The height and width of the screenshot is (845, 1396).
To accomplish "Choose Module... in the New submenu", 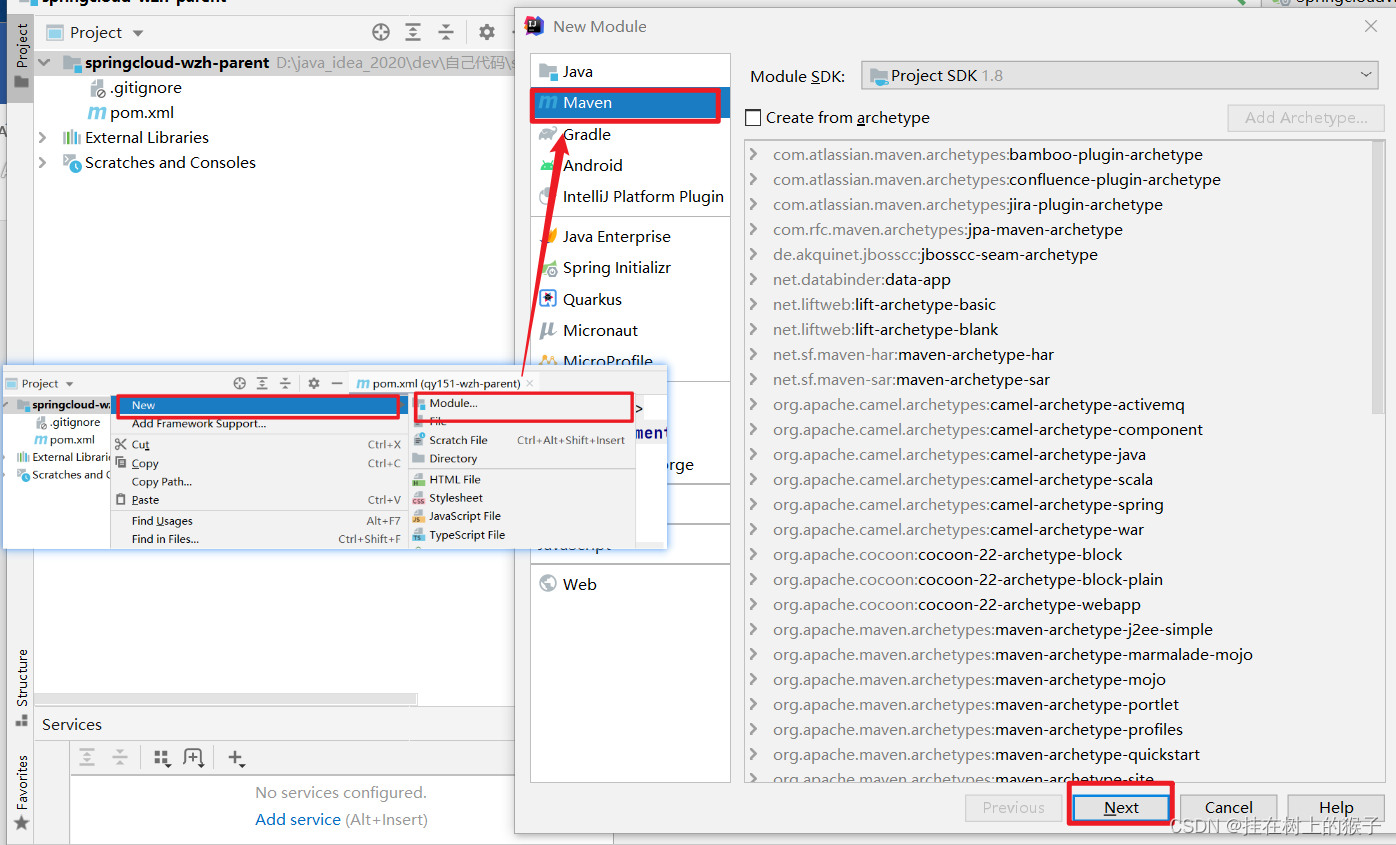I will click(523, 404).
